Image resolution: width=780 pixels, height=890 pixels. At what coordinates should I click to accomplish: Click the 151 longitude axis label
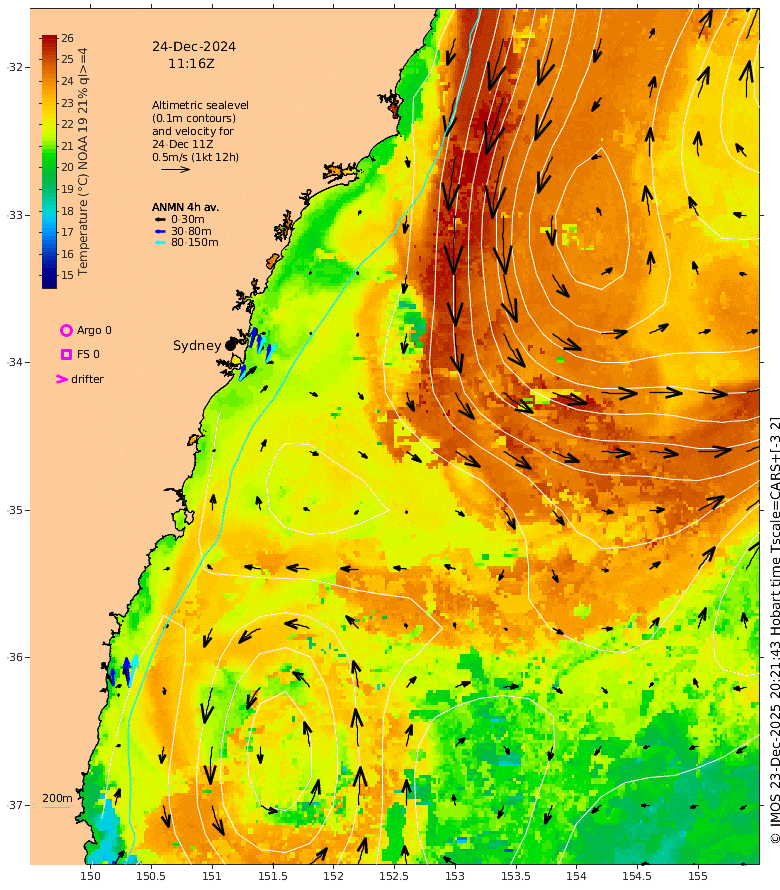(212, 876)
